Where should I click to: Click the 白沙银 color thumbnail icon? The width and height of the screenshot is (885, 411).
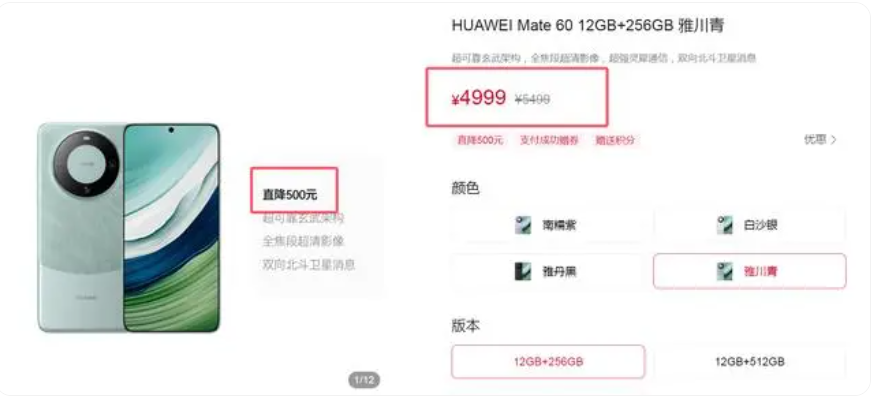(x=725, y=225)
